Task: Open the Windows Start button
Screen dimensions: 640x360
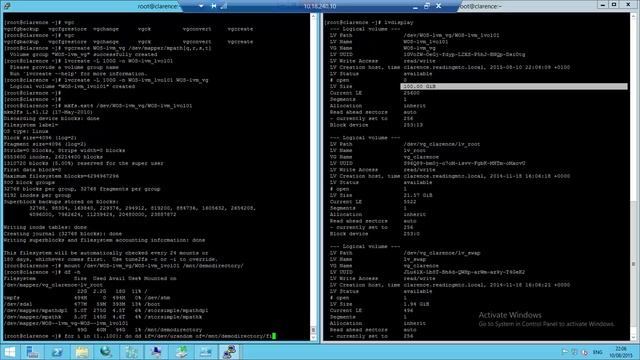Action: point(9,352)
